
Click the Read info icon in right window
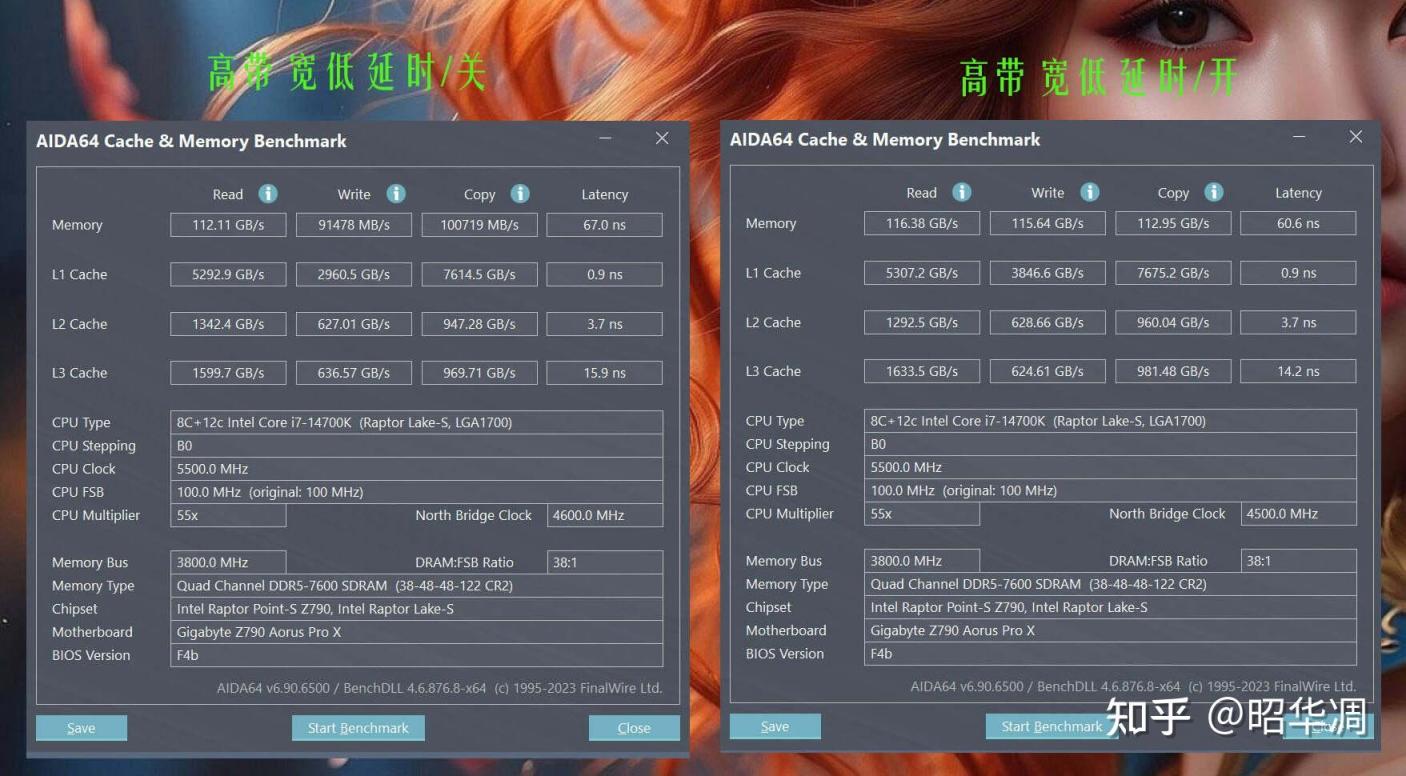[x=962, y=192]
